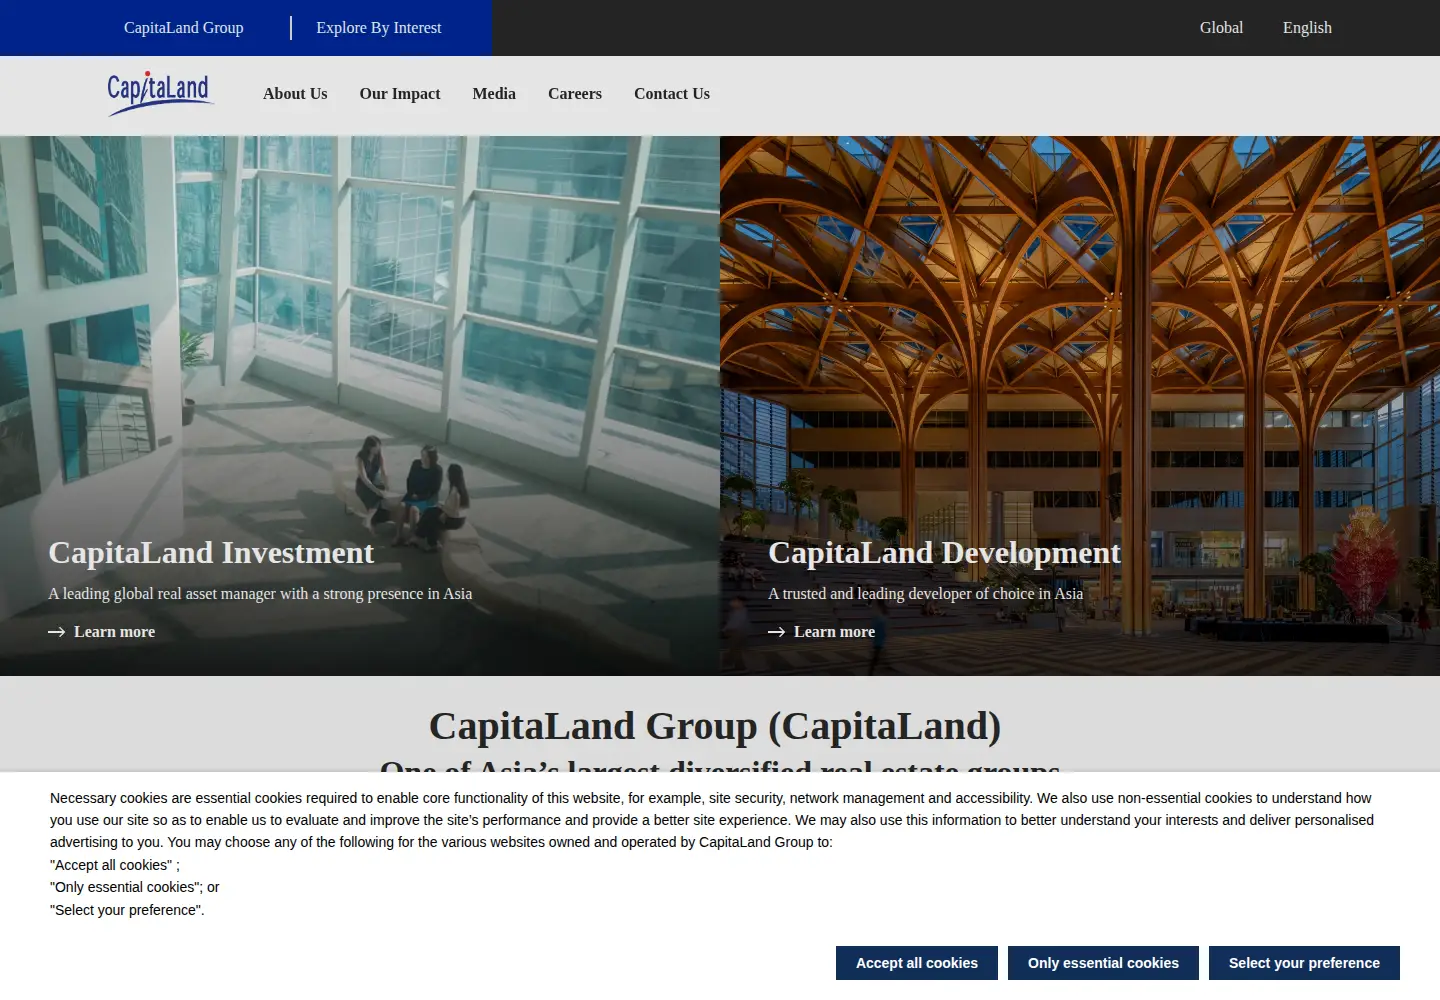Click the arrow icon beside Investment's Learn more
This screenshot has height=1000, width=1440.
(57, 632)
